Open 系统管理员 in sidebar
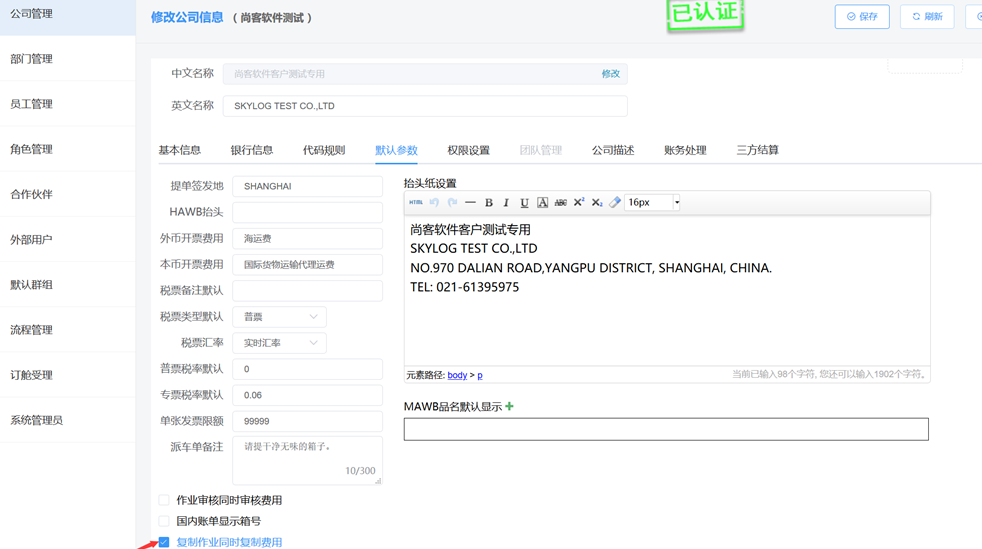The width and height of the screenshot is (982, 549). [x=68, y=420]
